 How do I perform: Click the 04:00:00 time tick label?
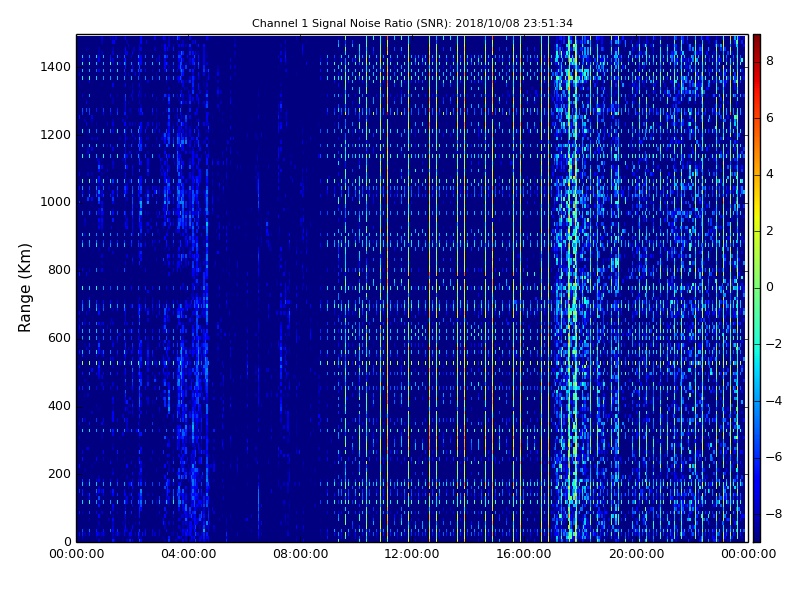click(x=189, y=554)
